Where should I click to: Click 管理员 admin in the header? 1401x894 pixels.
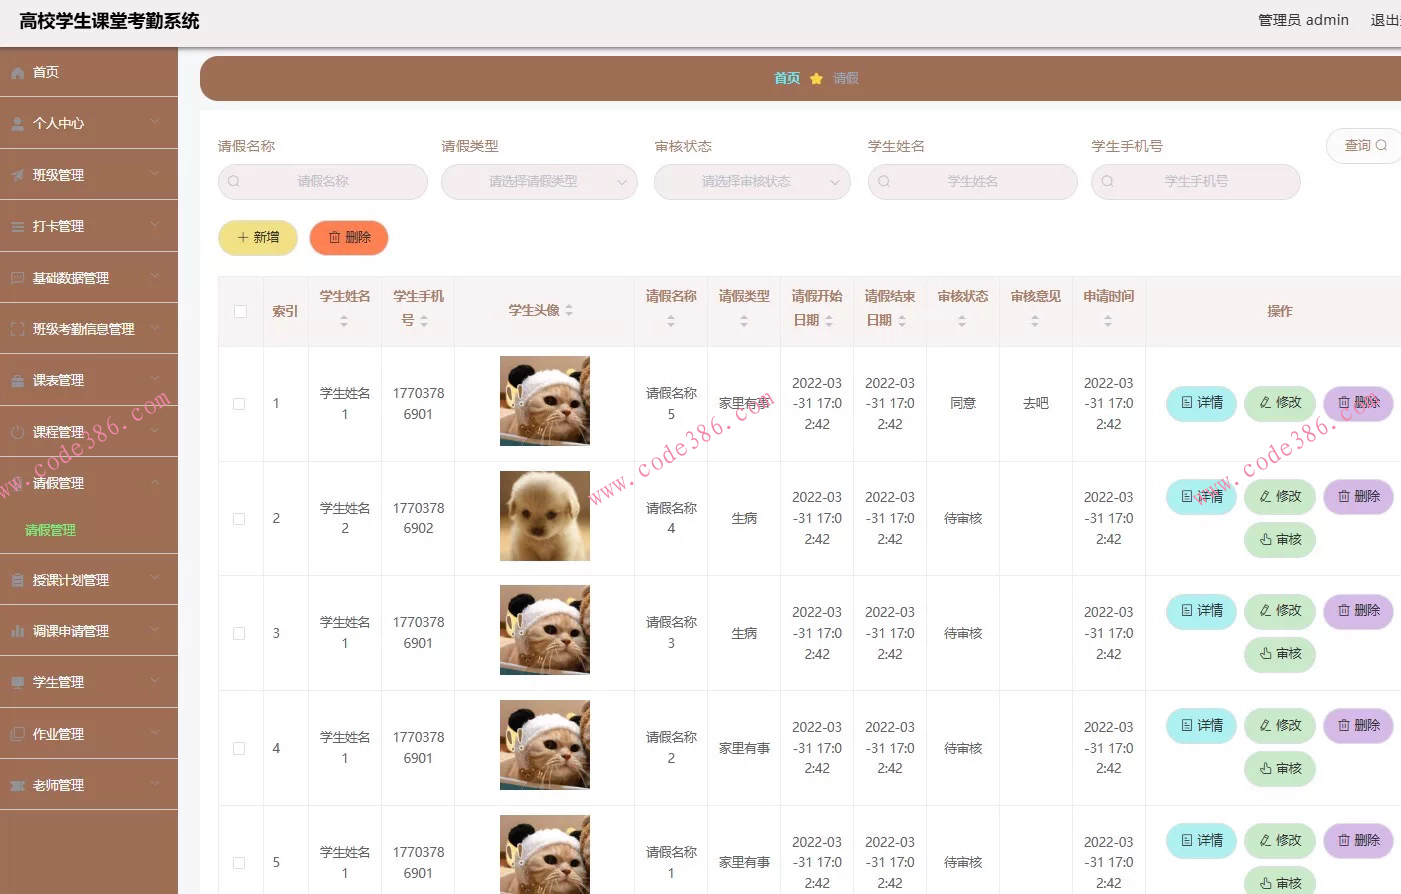point(1303,20)
